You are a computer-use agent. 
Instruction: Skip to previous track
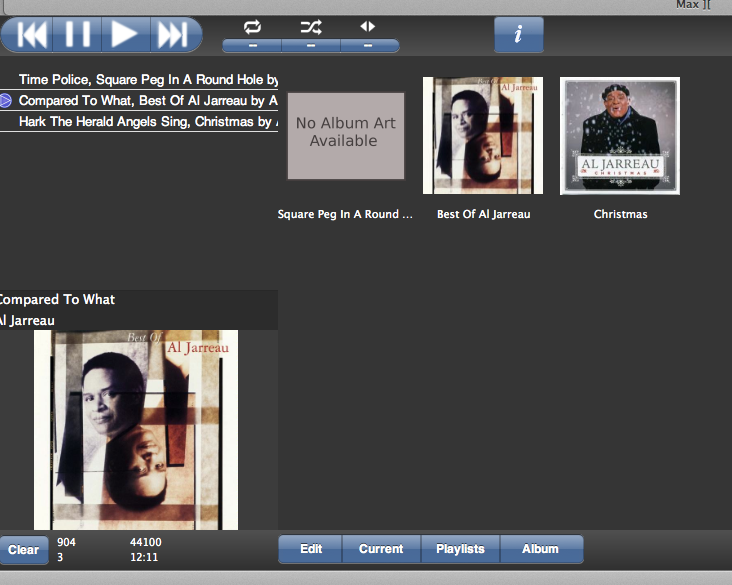(28, 35)
